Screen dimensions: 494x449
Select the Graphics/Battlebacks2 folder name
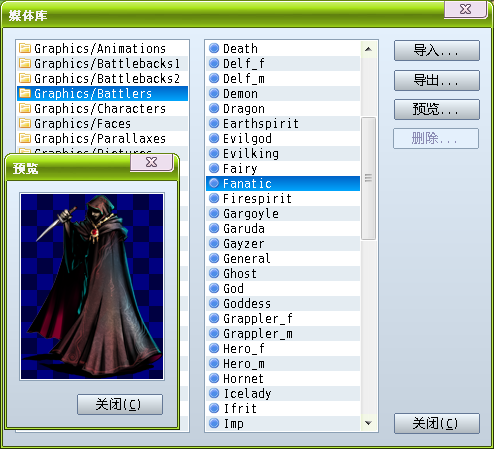[107, 79]
